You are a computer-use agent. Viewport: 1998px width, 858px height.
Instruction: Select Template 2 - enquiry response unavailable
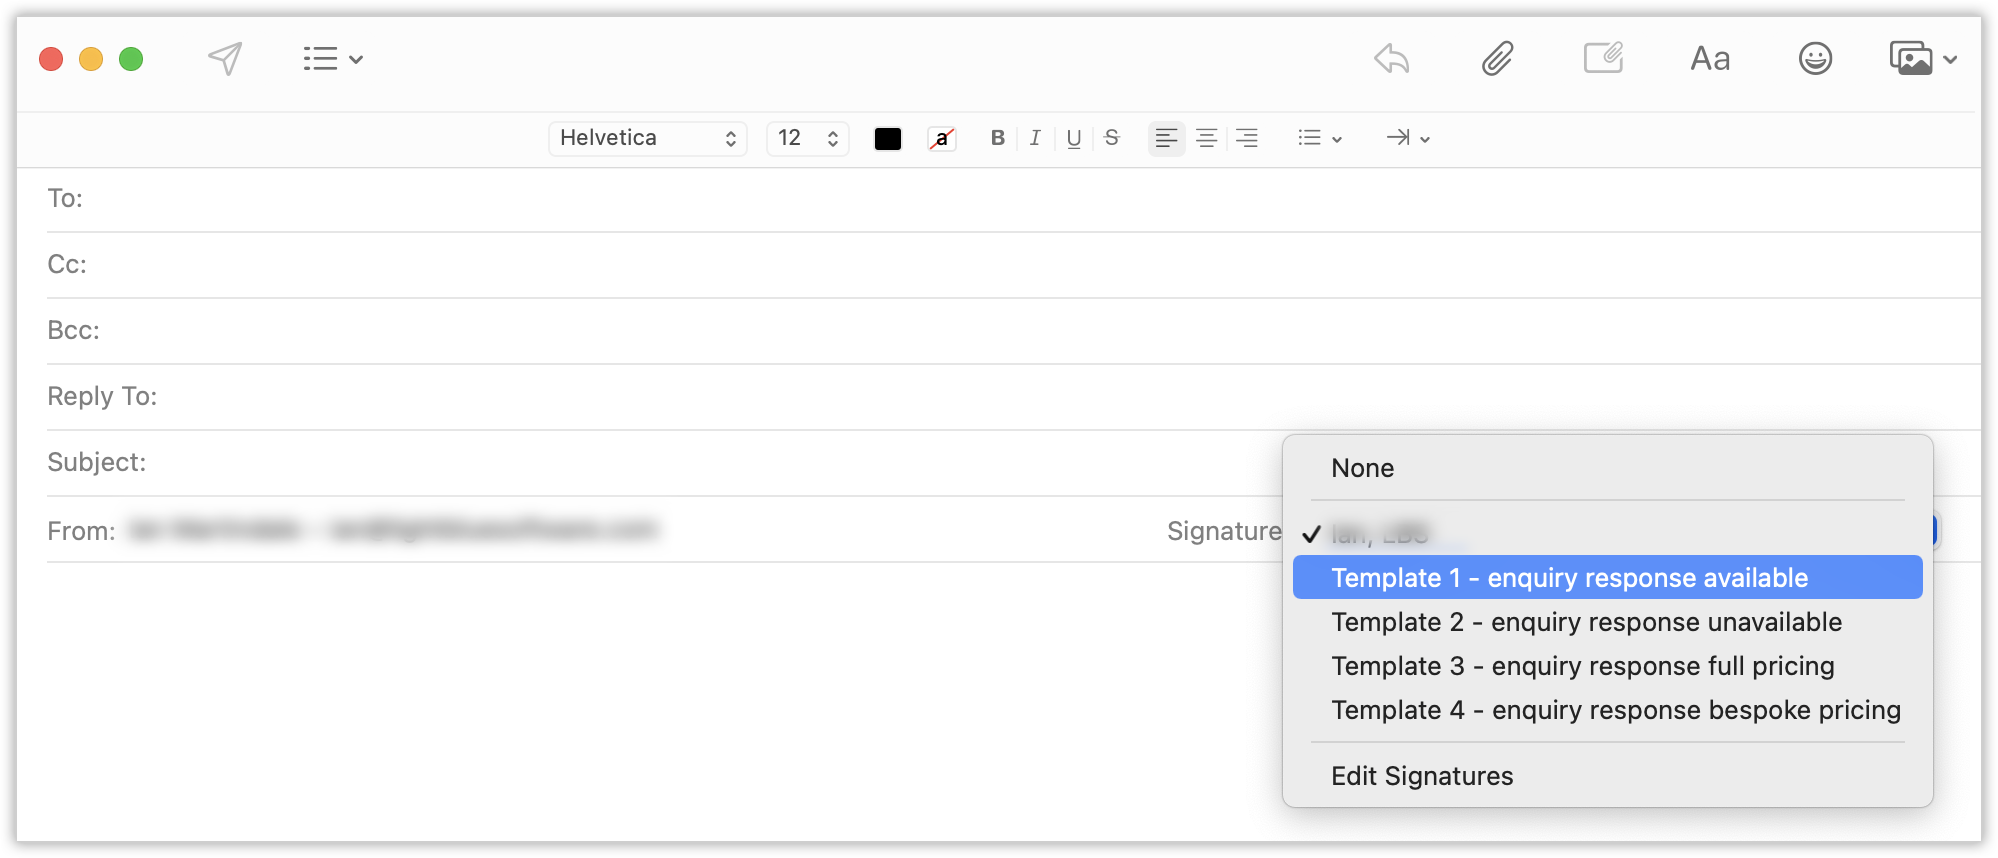[1585, 621]
